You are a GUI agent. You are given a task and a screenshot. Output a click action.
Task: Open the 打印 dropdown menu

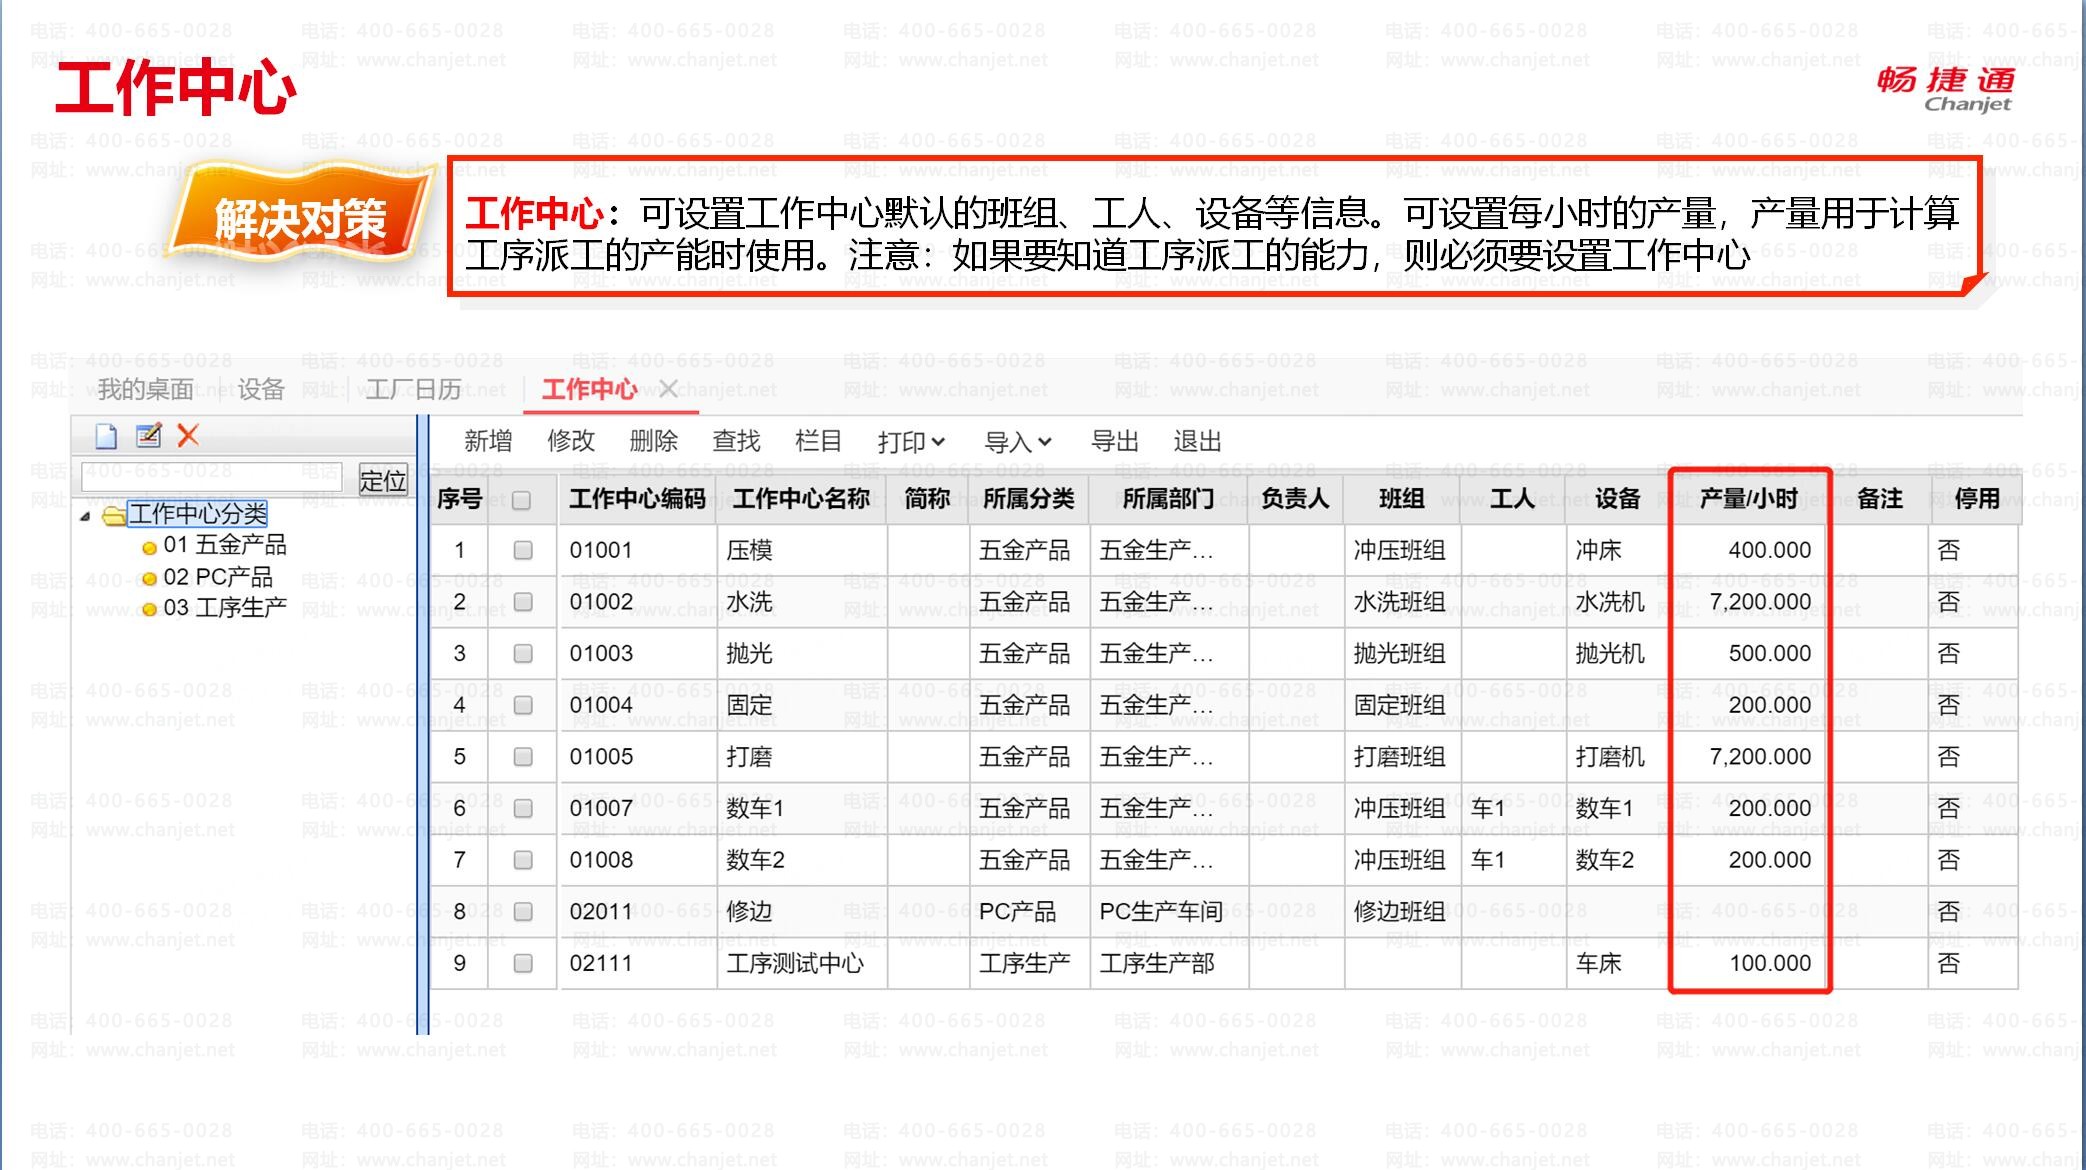(x=911, y=442)
